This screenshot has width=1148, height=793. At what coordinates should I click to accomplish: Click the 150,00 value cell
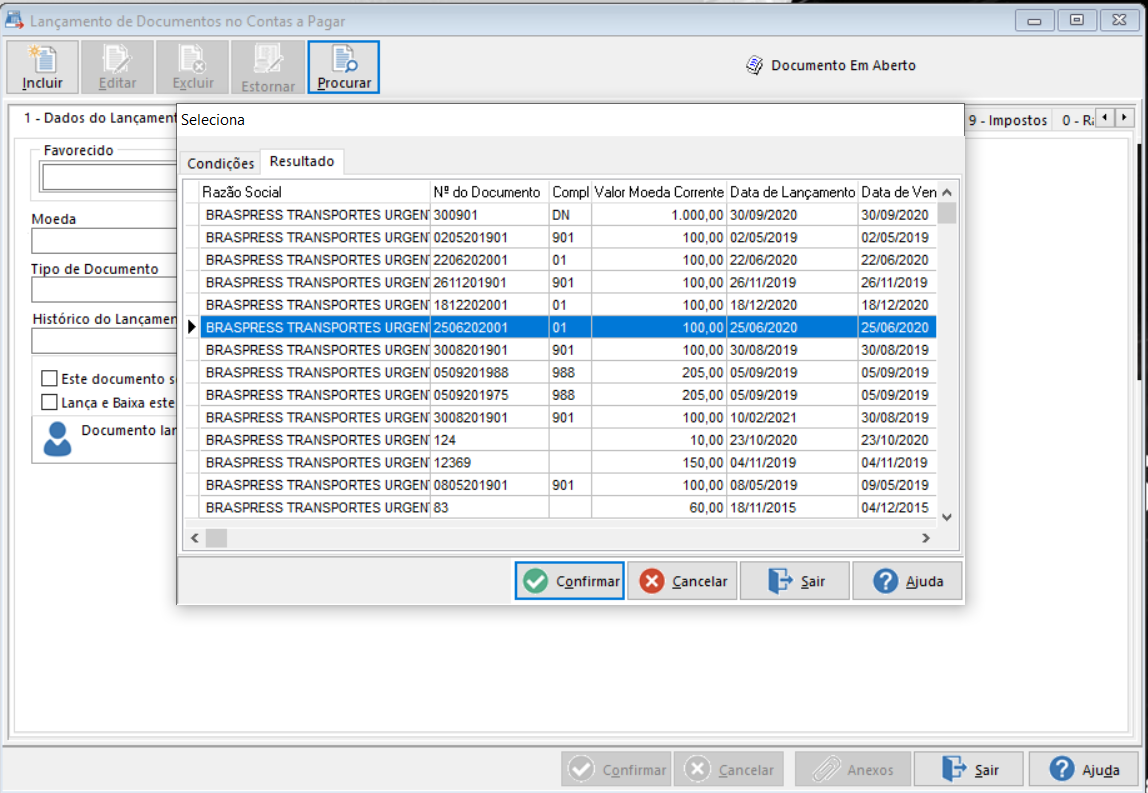[659, 463]
